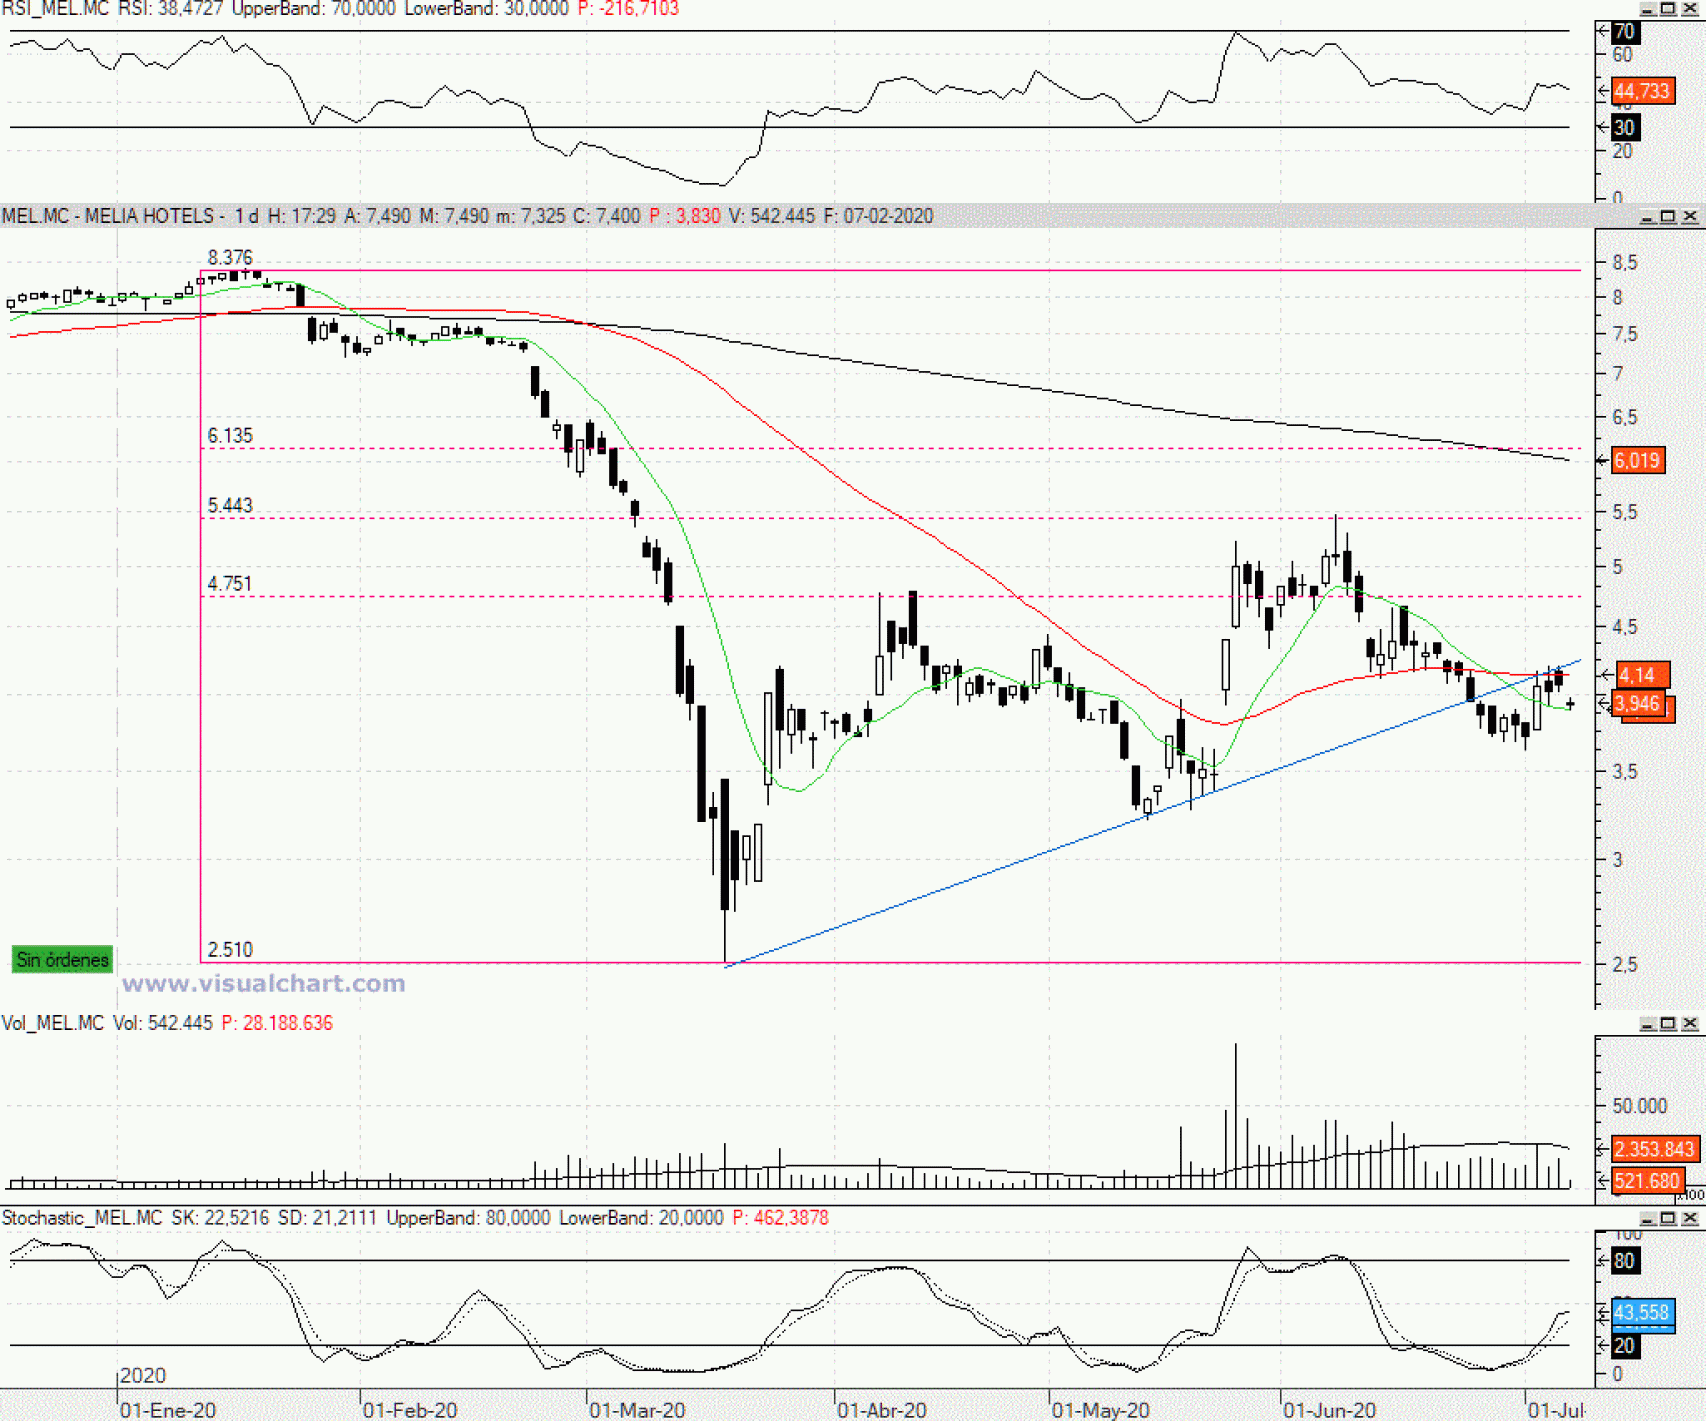
Task: Minimize the RSI indicator panel
Action: pos(1647,9)
